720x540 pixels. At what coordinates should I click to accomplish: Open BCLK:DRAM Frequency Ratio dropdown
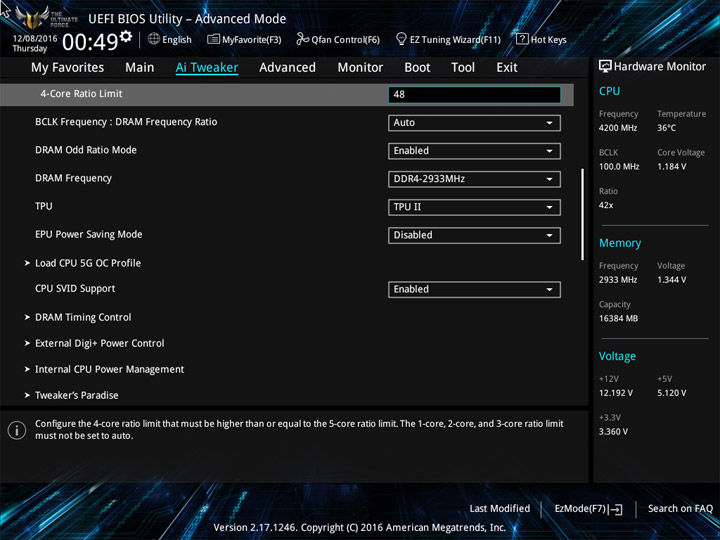pos(474,123)
